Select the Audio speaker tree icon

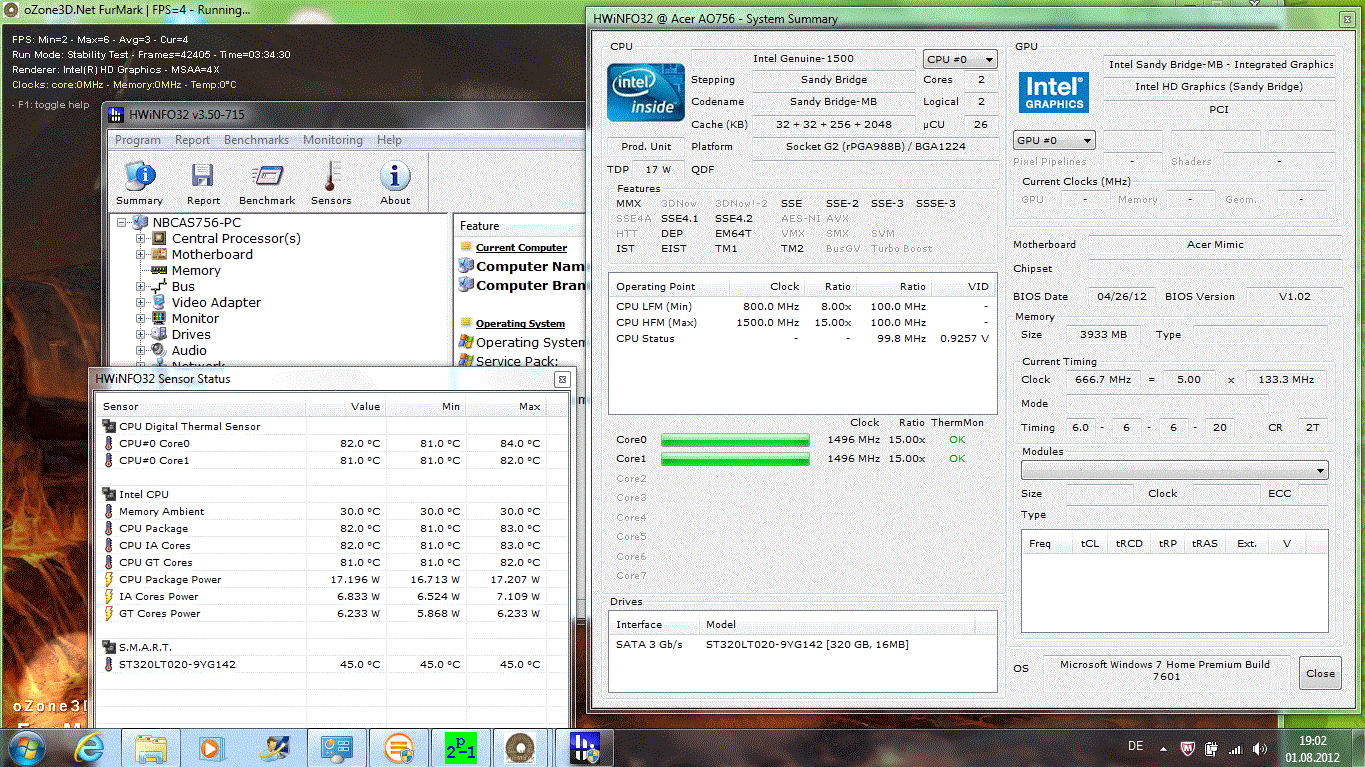coord(158,350)
